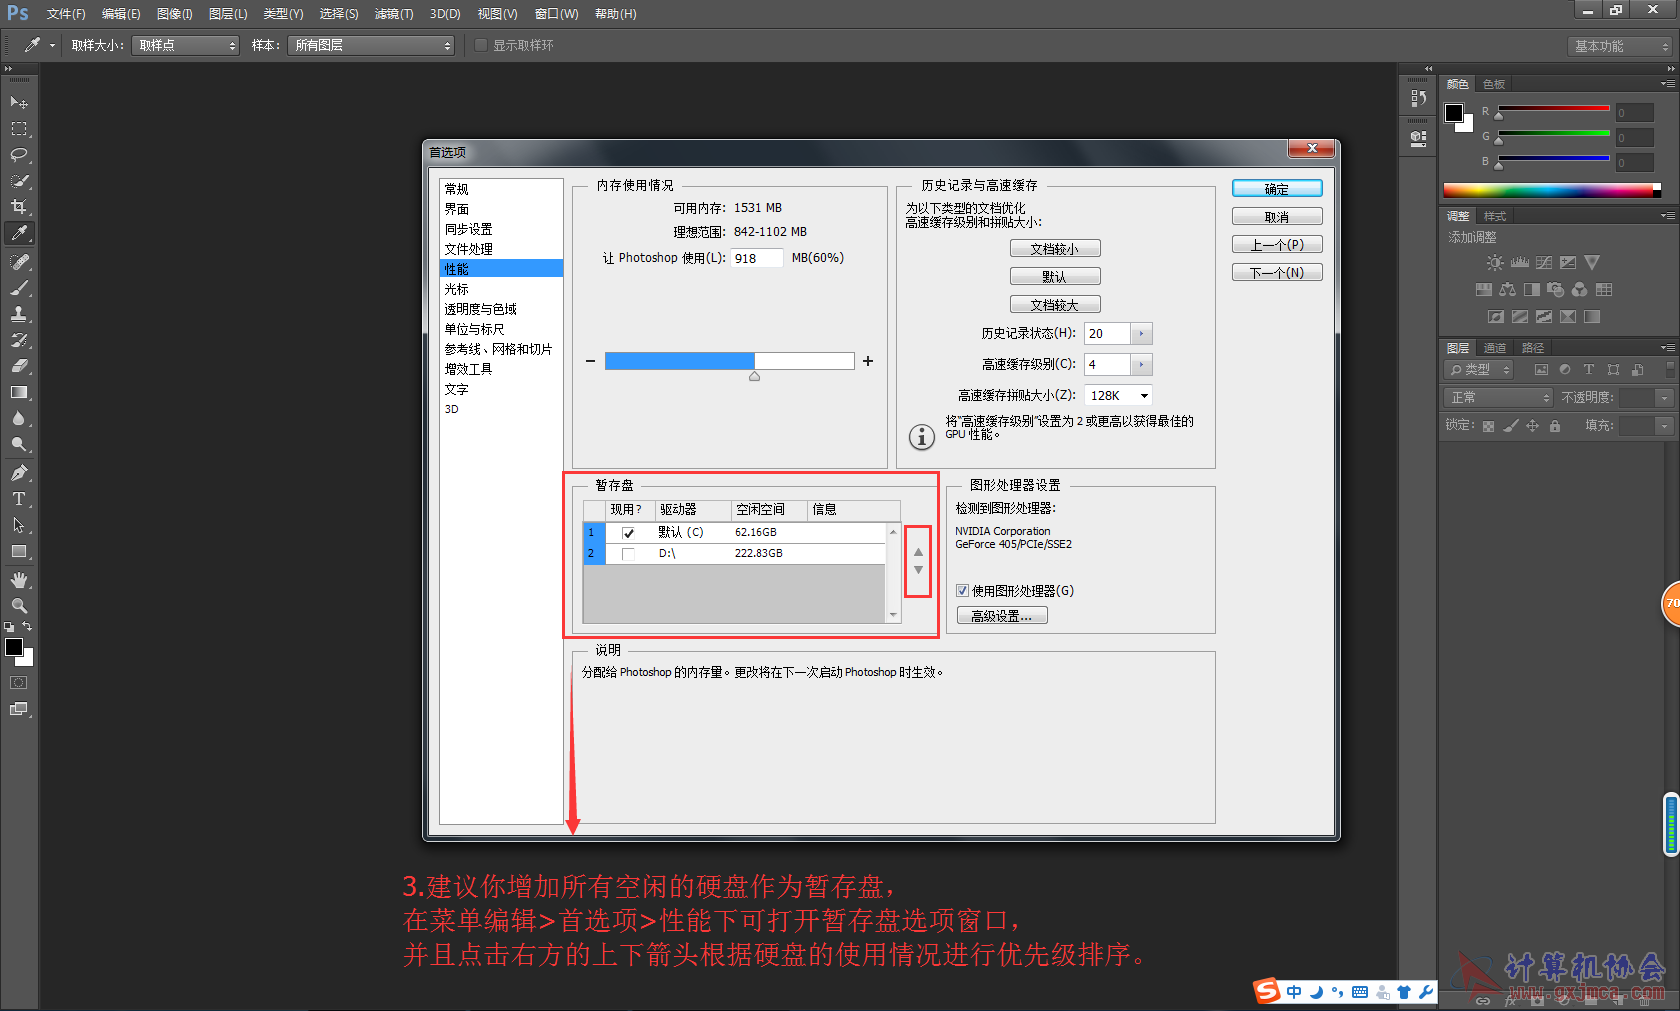Cancel the preferences dialog
1680x1011 pixels.
click(x=1277, y=217)
